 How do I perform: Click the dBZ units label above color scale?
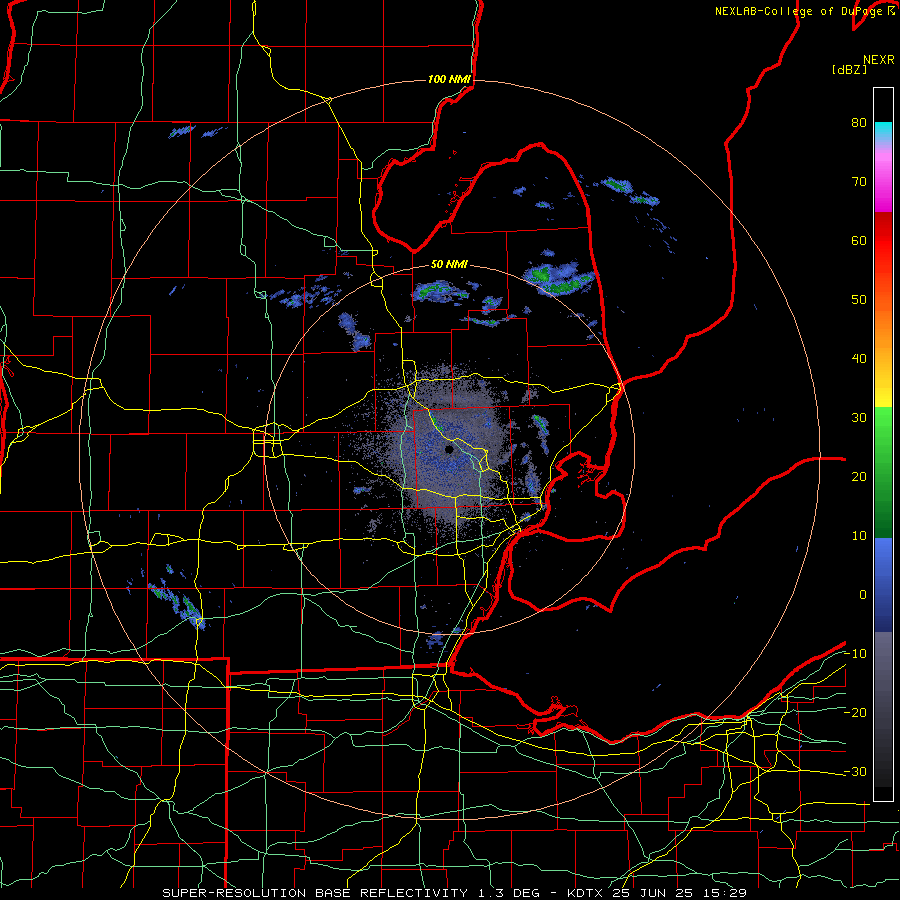click(x=849, y=70)
